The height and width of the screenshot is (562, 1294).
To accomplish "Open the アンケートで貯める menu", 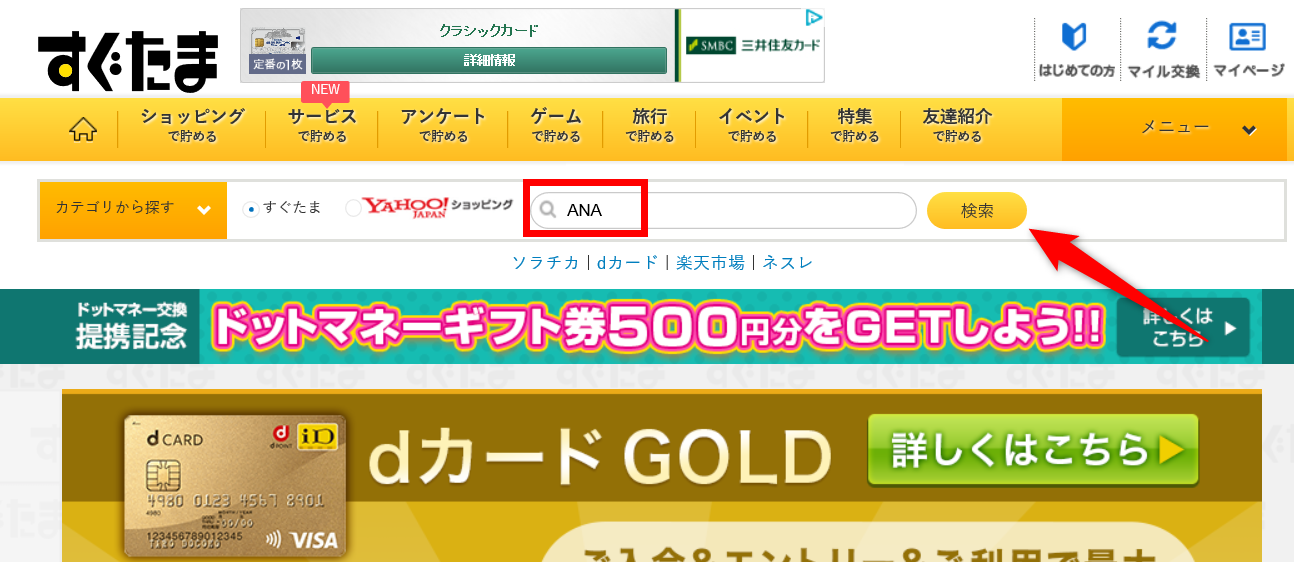I will [443, 126].
